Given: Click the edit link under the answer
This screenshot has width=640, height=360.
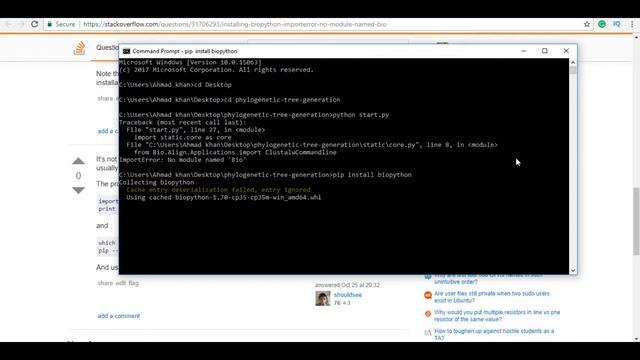Looking at the screenshot, I should [x=120, y=283].
